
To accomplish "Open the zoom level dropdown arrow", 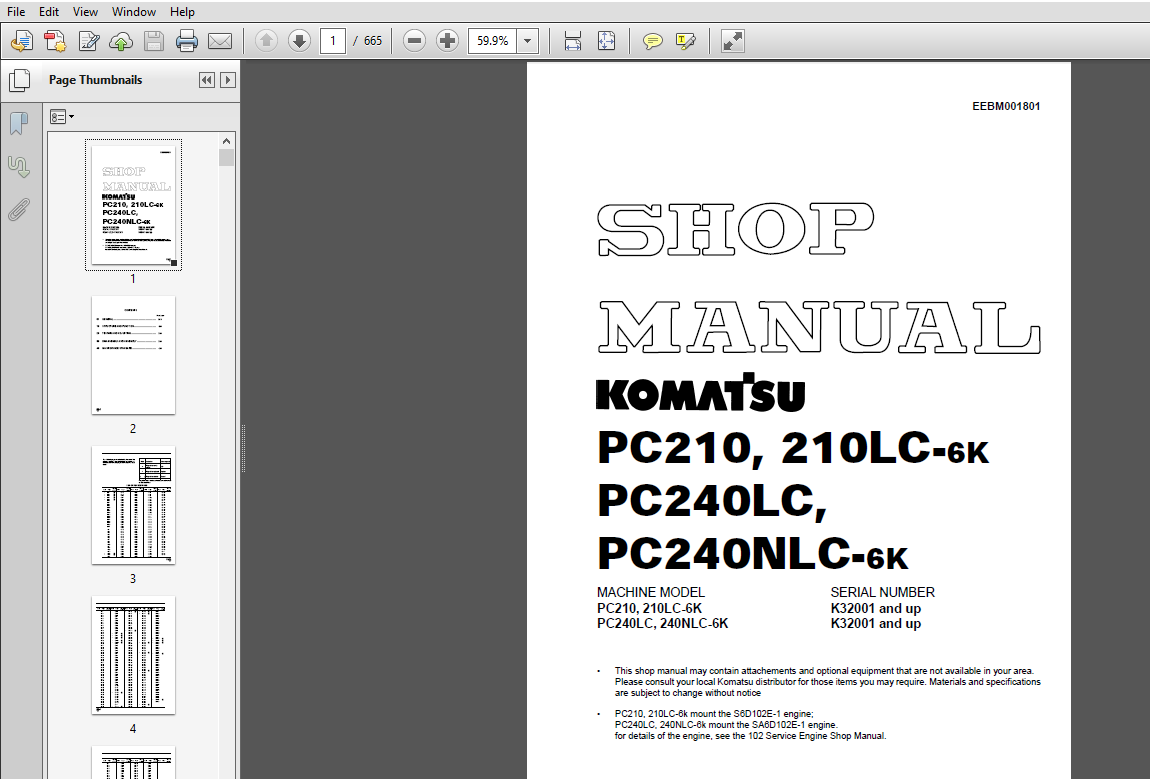I will click(x=527, y=41).
